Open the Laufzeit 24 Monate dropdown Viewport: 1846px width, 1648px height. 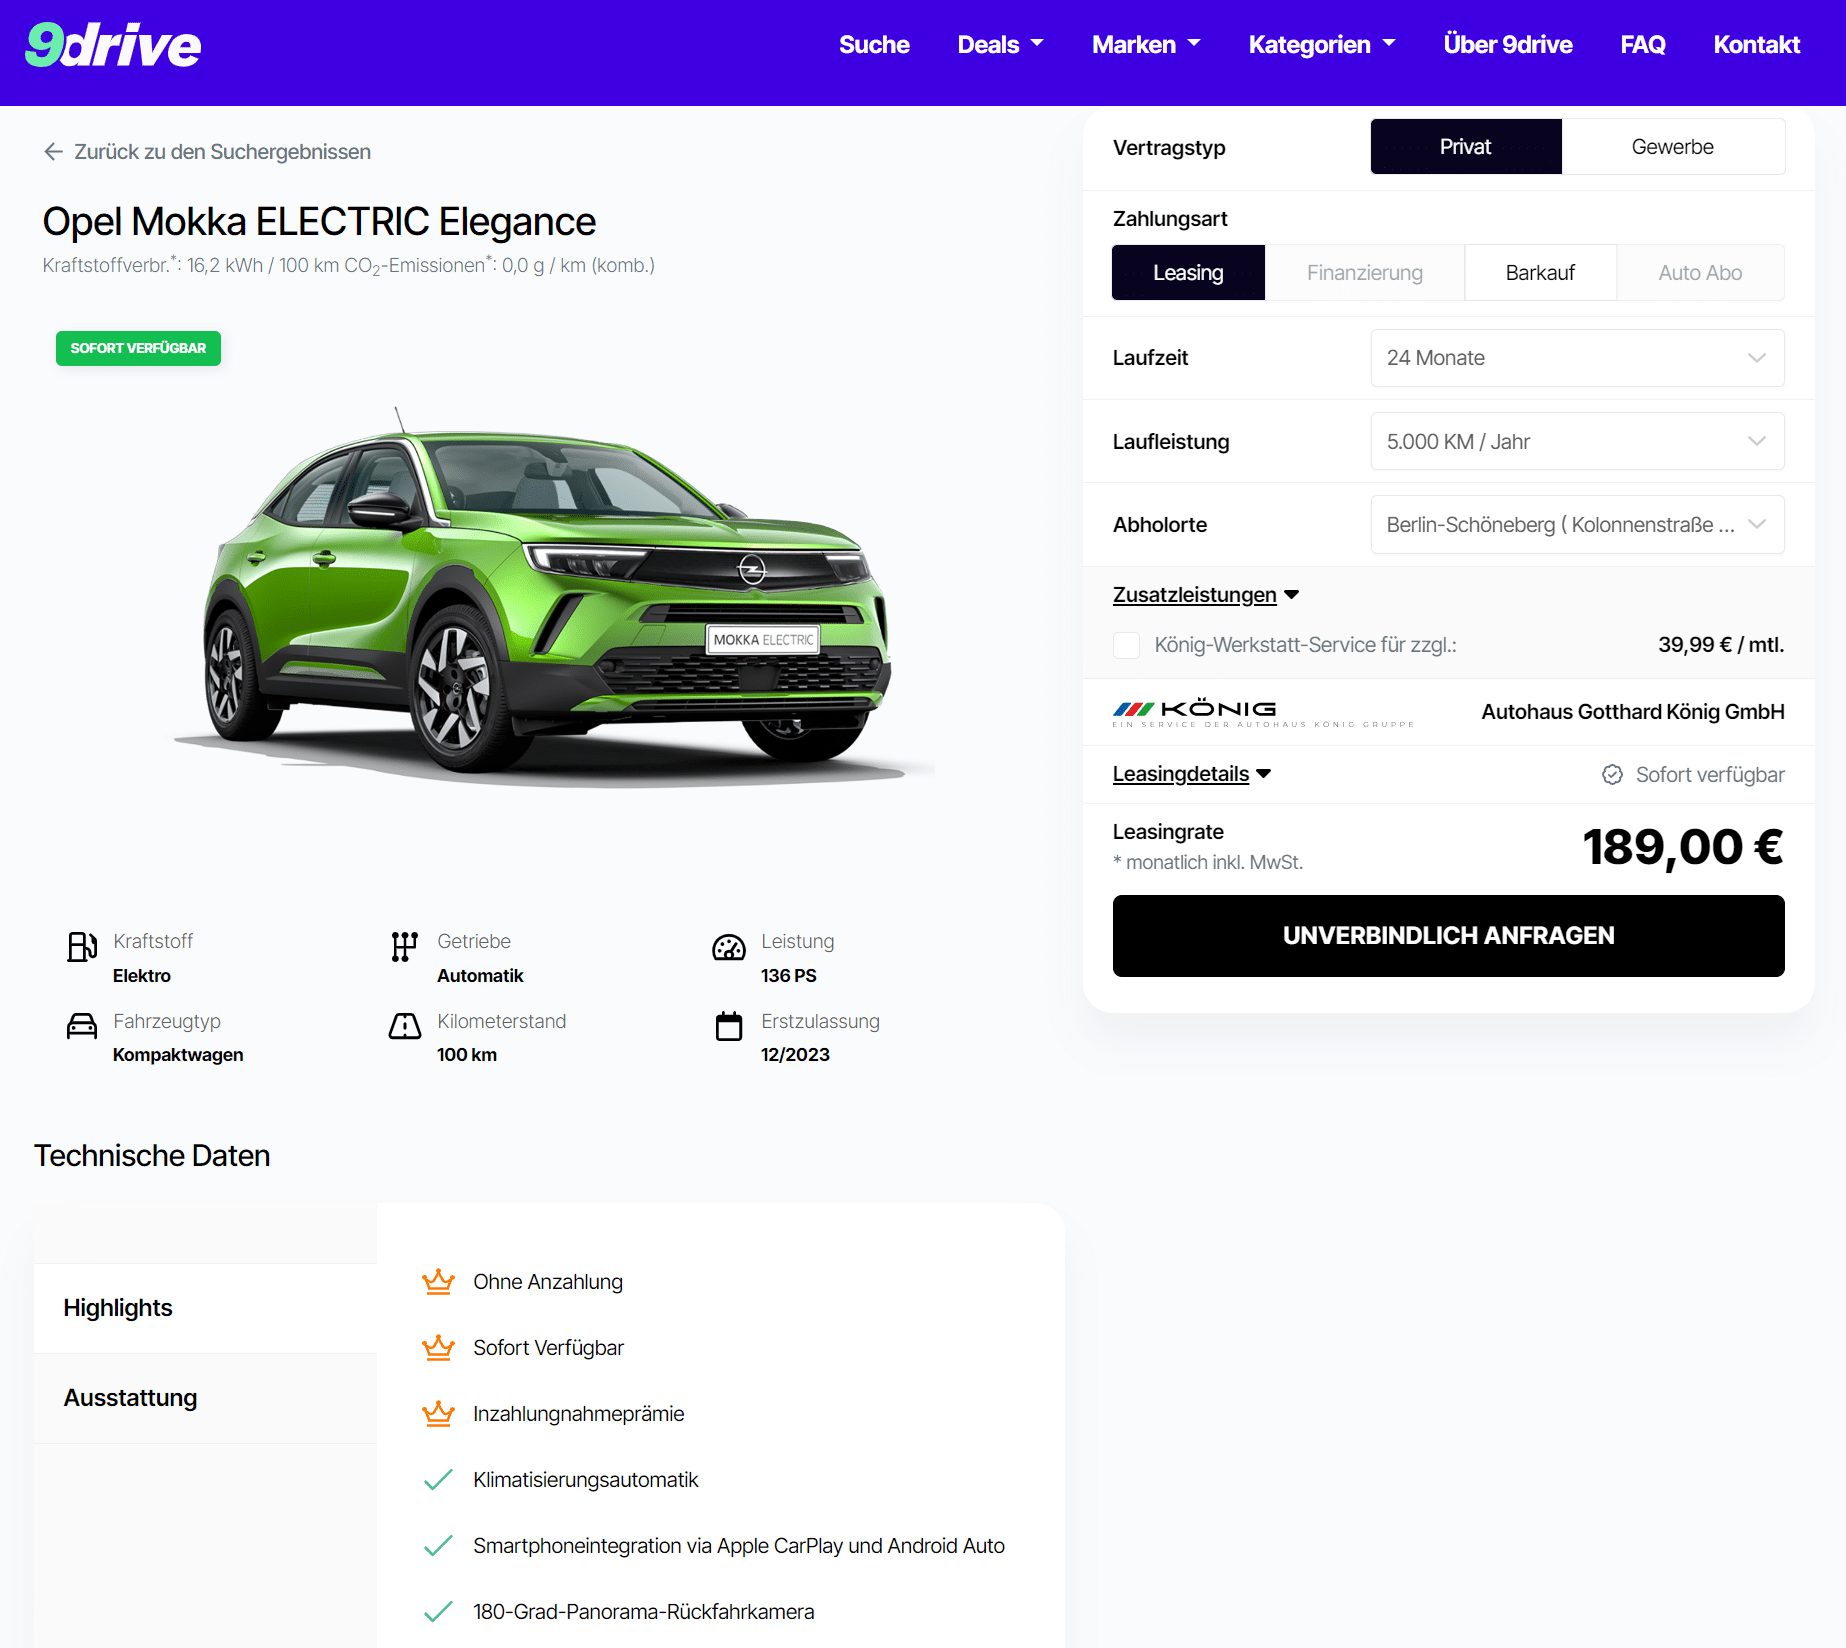click(x=1577, y=358)
